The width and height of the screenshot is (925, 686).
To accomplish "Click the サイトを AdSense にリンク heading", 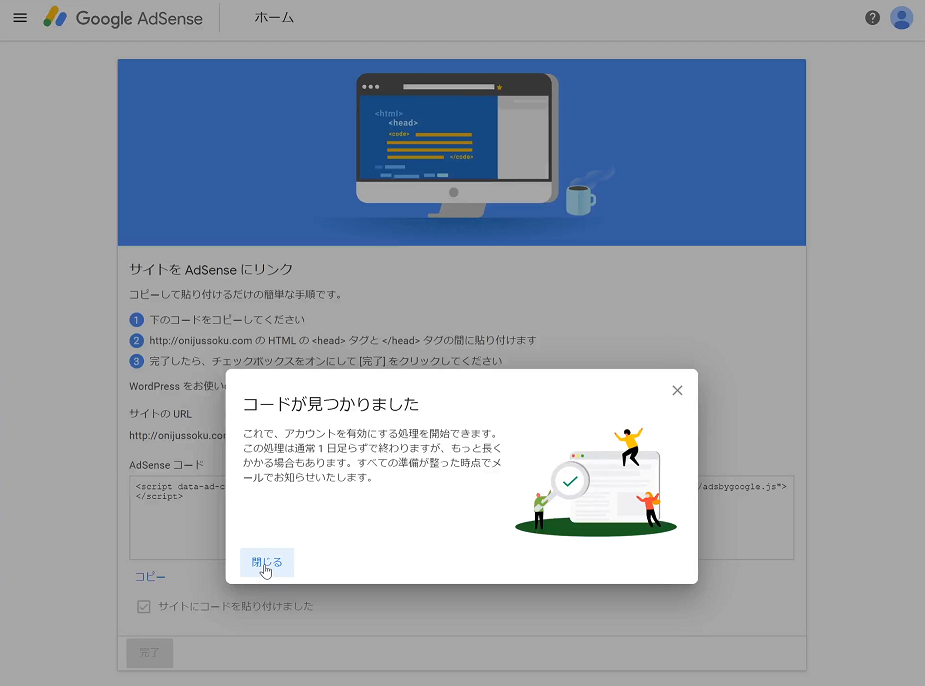I will (211, 270).
